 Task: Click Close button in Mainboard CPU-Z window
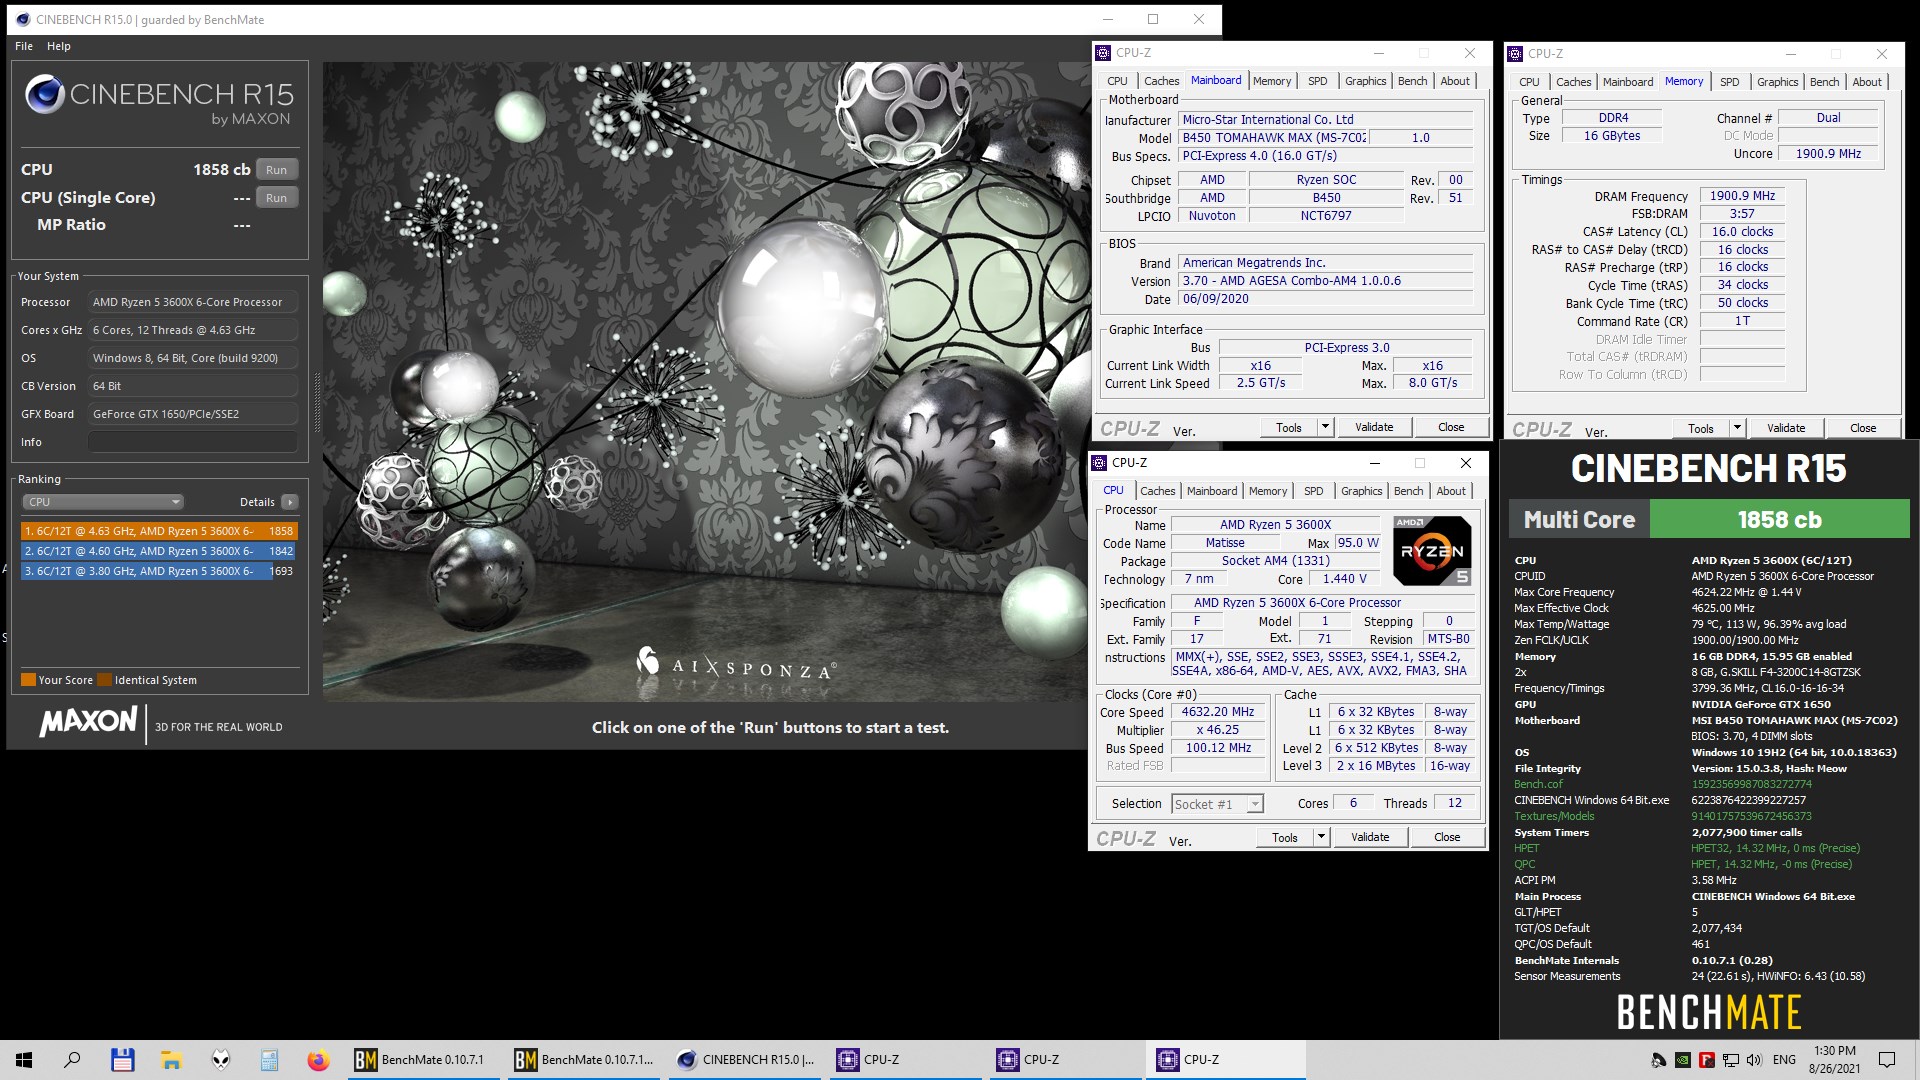(x=1451, y=427)
